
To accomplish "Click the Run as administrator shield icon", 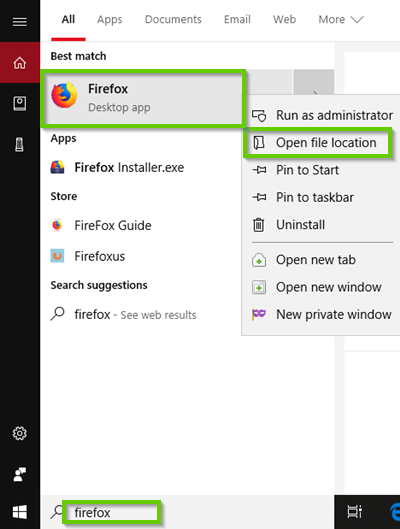I will tap(259, 115).
